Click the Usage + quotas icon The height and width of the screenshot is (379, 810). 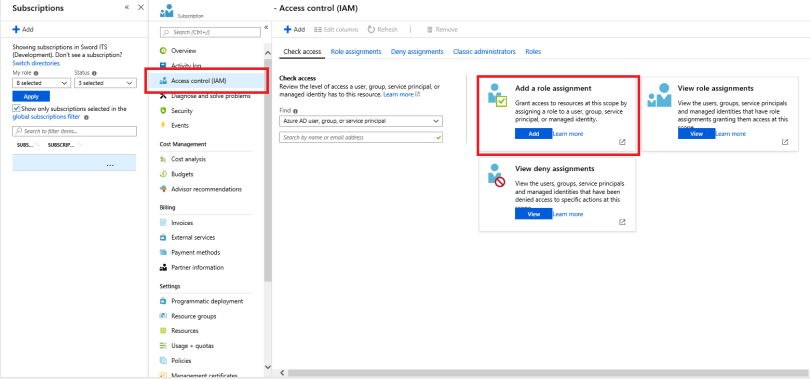(x=163, y=345)
